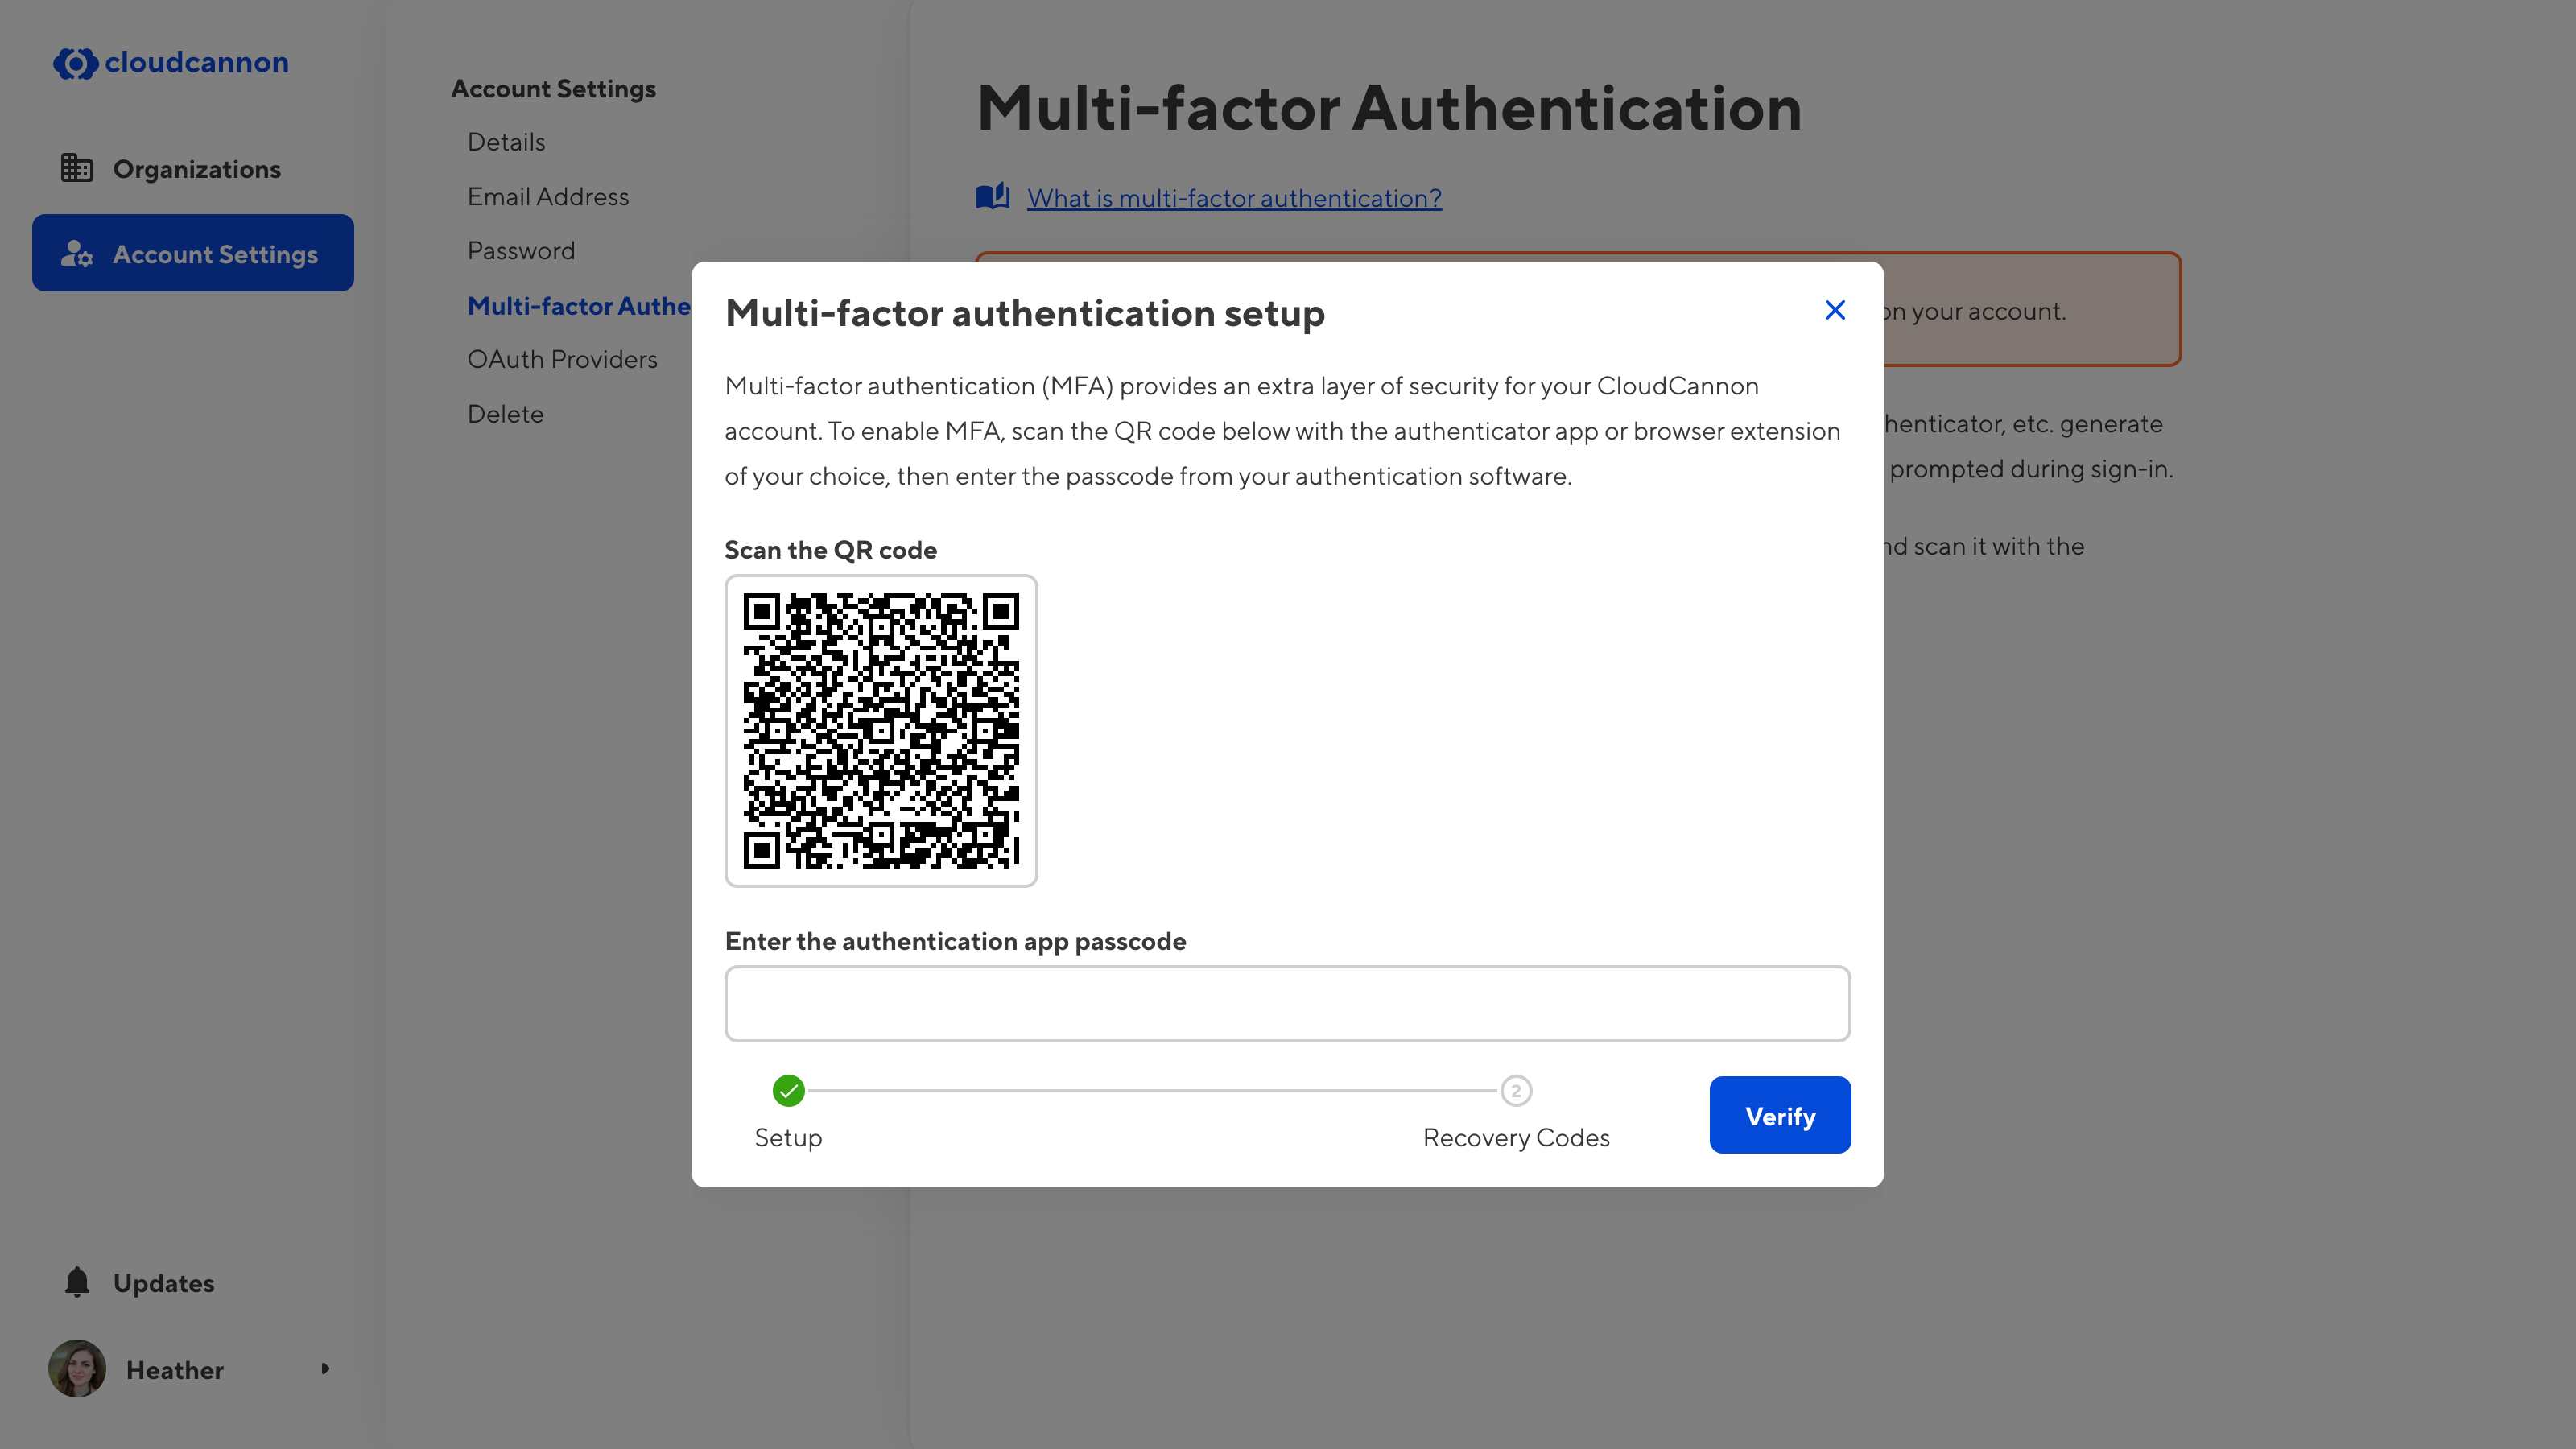The width and height of the screenshot is (2576, 1449).
Task: Click the Details account settings tab
Action: click(x=506, y=142)
